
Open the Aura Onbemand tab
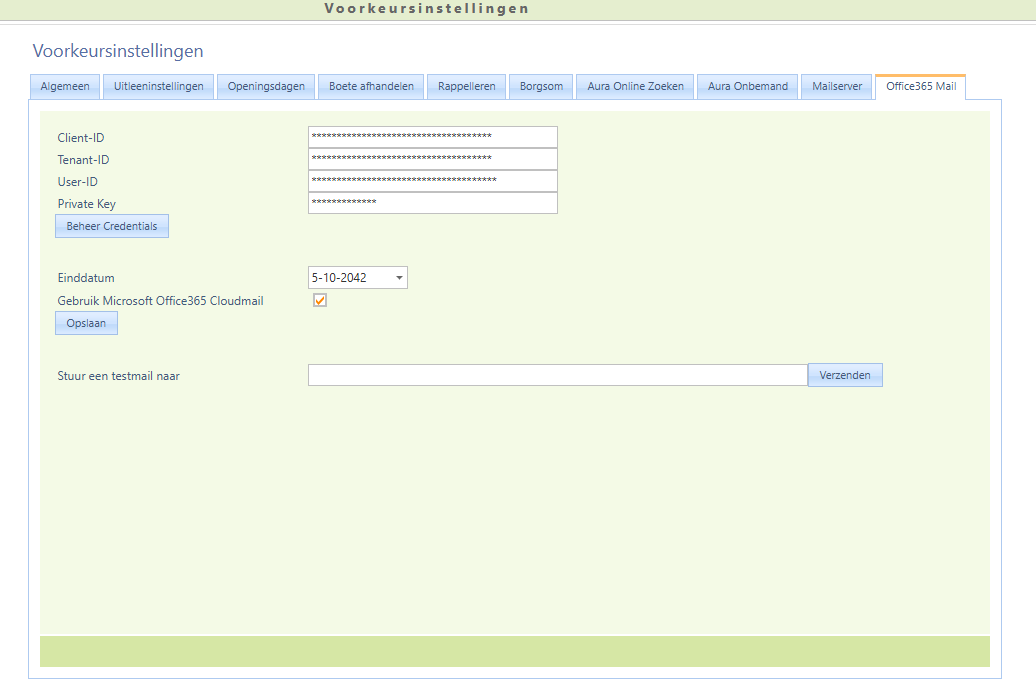[747, 86]
